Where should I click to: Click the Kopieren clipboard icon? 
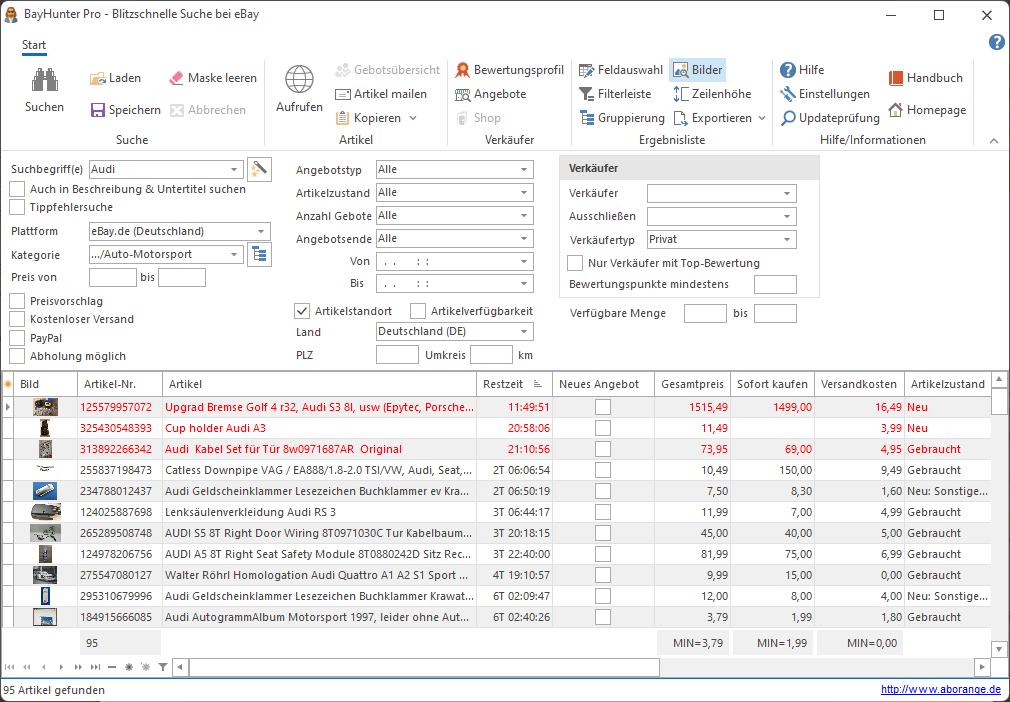click(343, 118)
